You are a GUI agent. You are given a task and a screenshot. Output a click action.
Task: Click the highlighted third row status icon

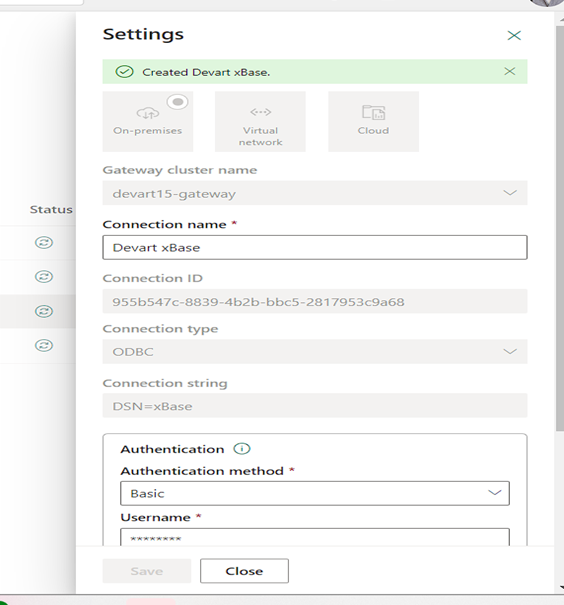point(44,311)
